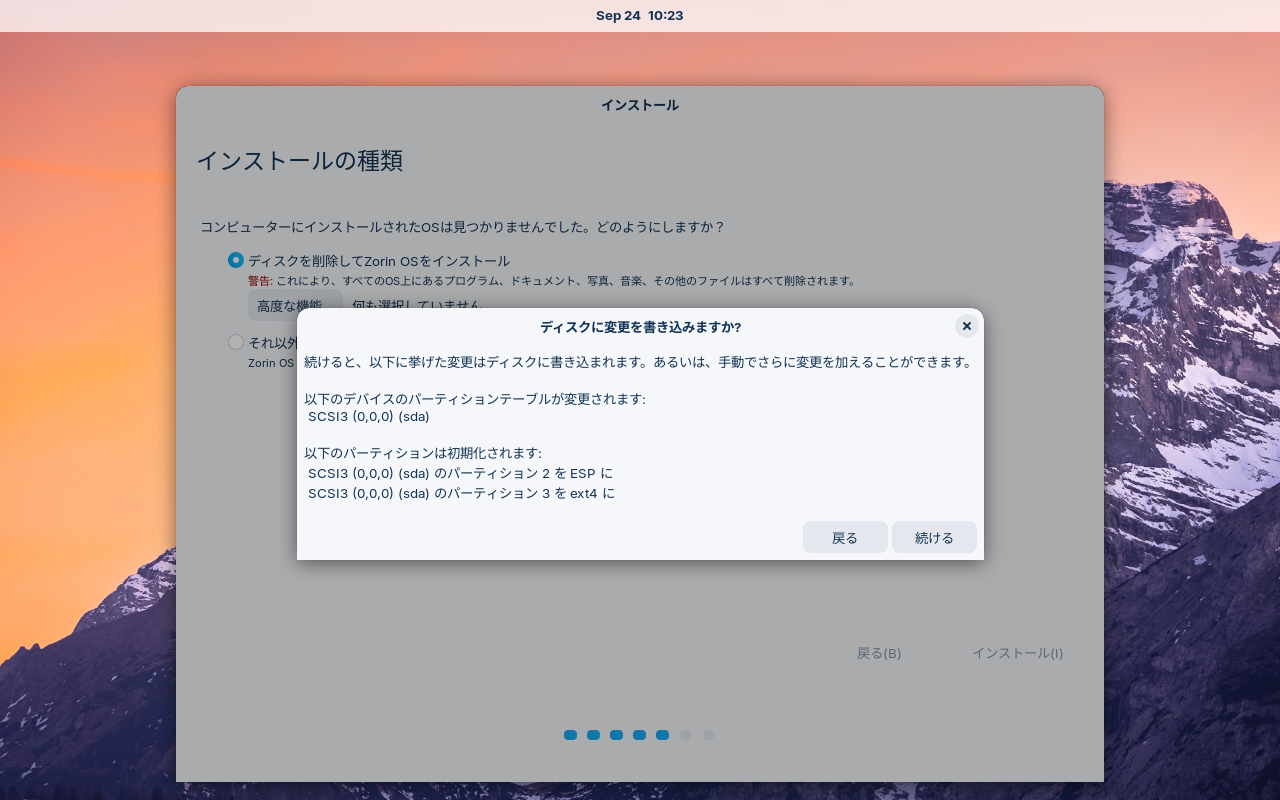Click the 警告 warning text line
Viewport: 1280px width, 800px height.
(552, 281)
